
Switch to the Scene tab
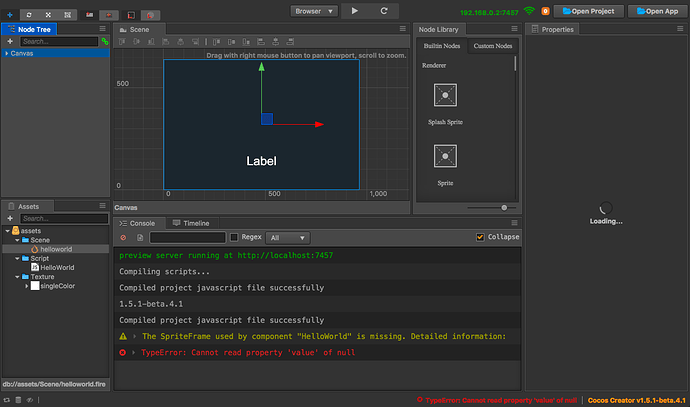[x=140, y=29]
